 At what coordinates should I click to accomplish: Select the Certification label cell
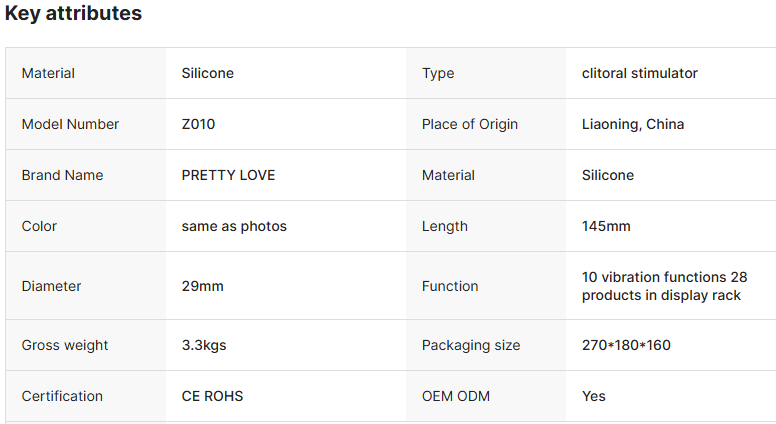pos(86,396)
